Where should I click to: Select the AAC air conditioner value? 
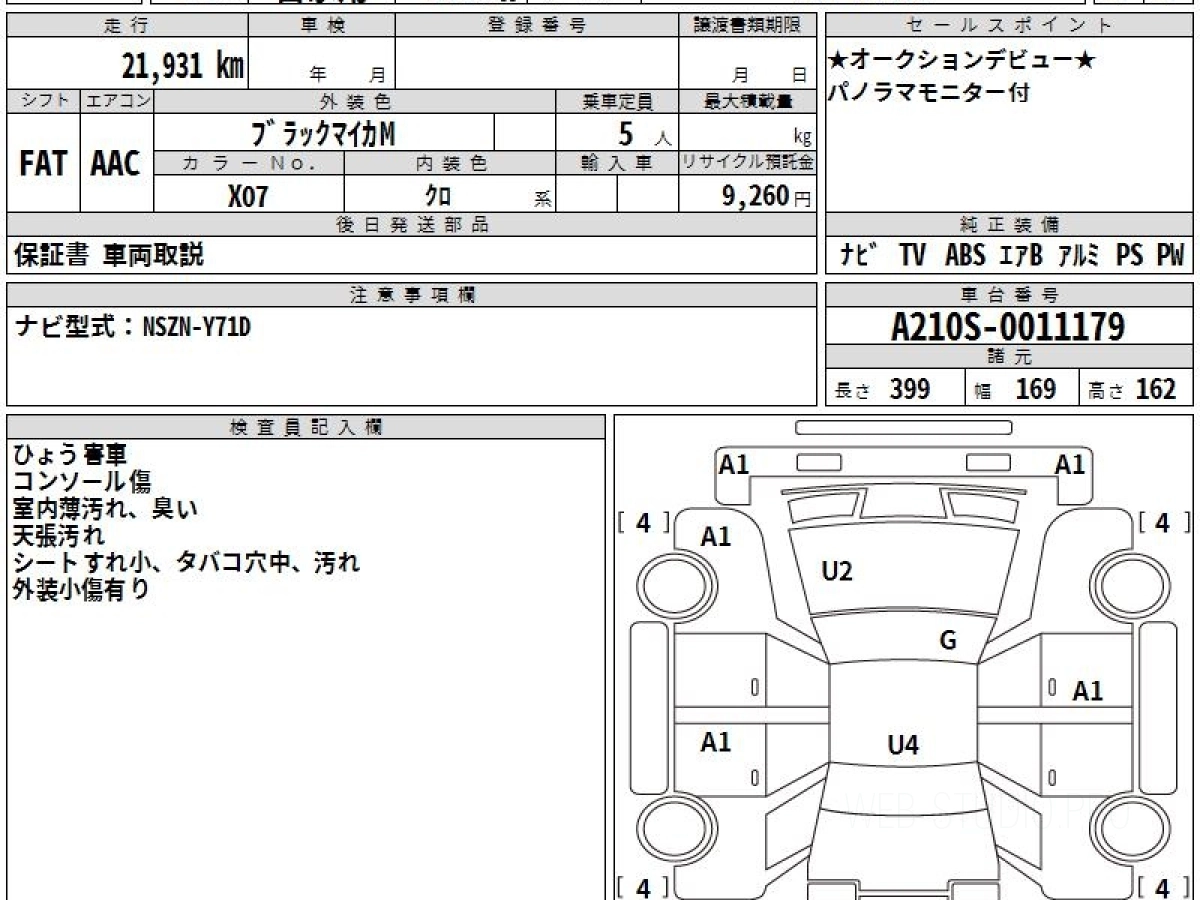[116, 163]
